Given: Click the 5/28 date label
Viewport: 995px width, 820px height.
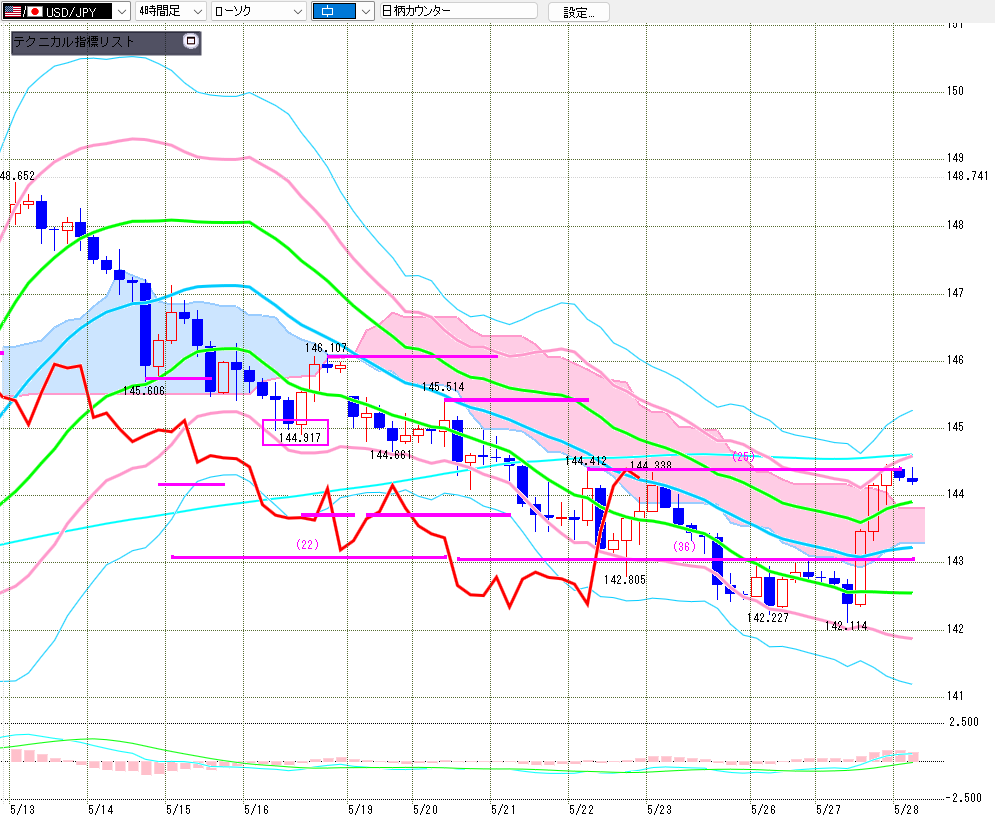Looking at the screenshot, I should pos(906,809).
